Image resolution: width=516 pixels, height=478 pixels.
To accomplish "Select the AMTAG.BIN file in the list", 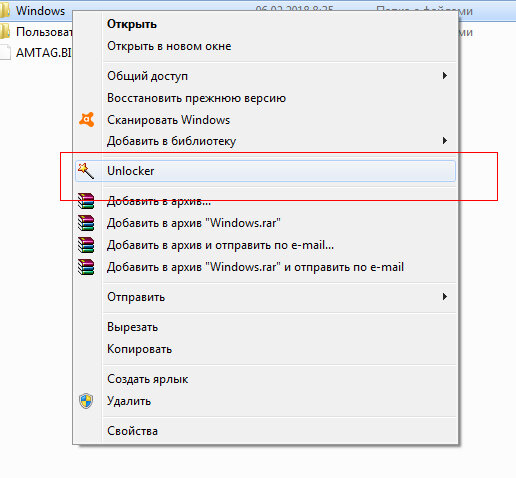I will [36, 53].
